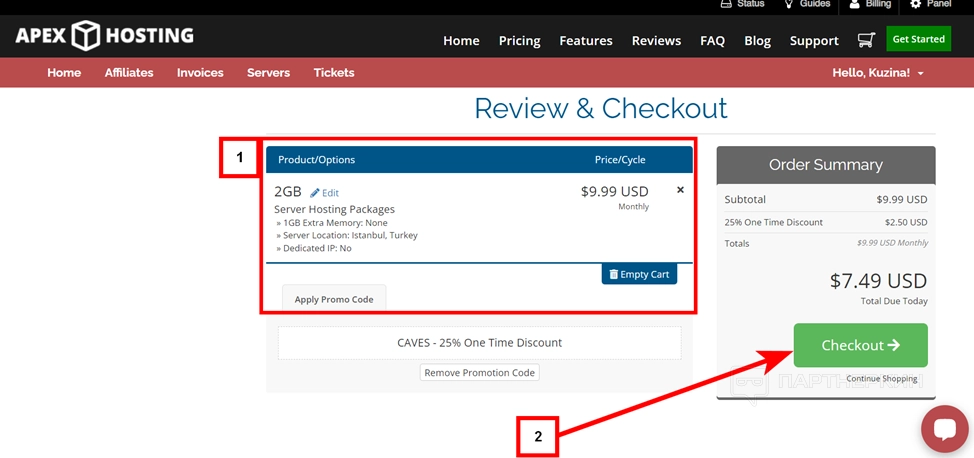Click the green Checkout button

click(860, 345)
